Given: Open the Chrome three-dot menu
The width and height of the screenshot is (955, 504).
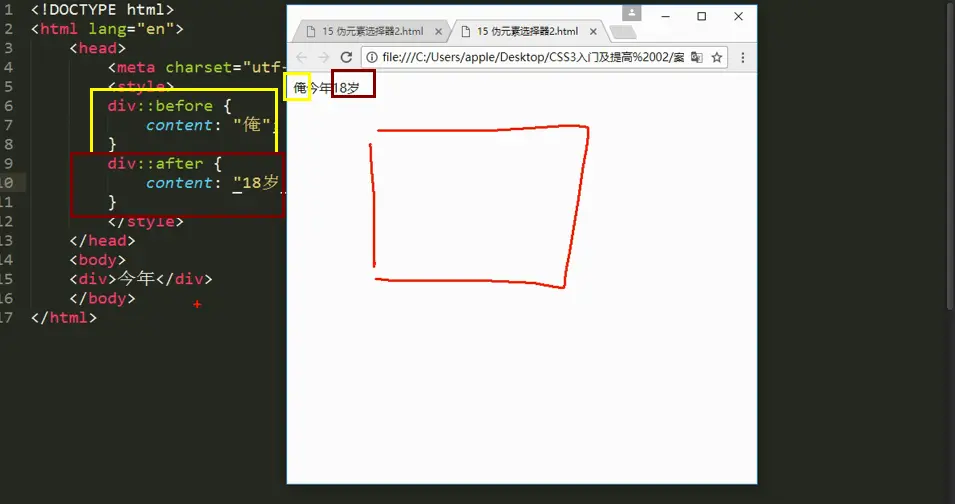Looking at the screenshot, I should 742,57.
